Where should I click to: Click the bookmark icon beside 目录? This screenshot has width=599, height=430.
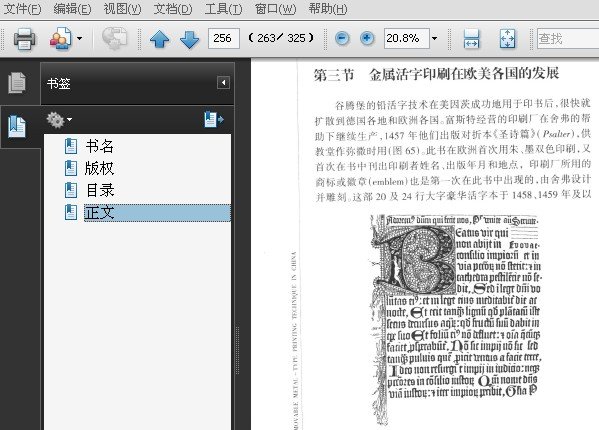click(71, 190)
